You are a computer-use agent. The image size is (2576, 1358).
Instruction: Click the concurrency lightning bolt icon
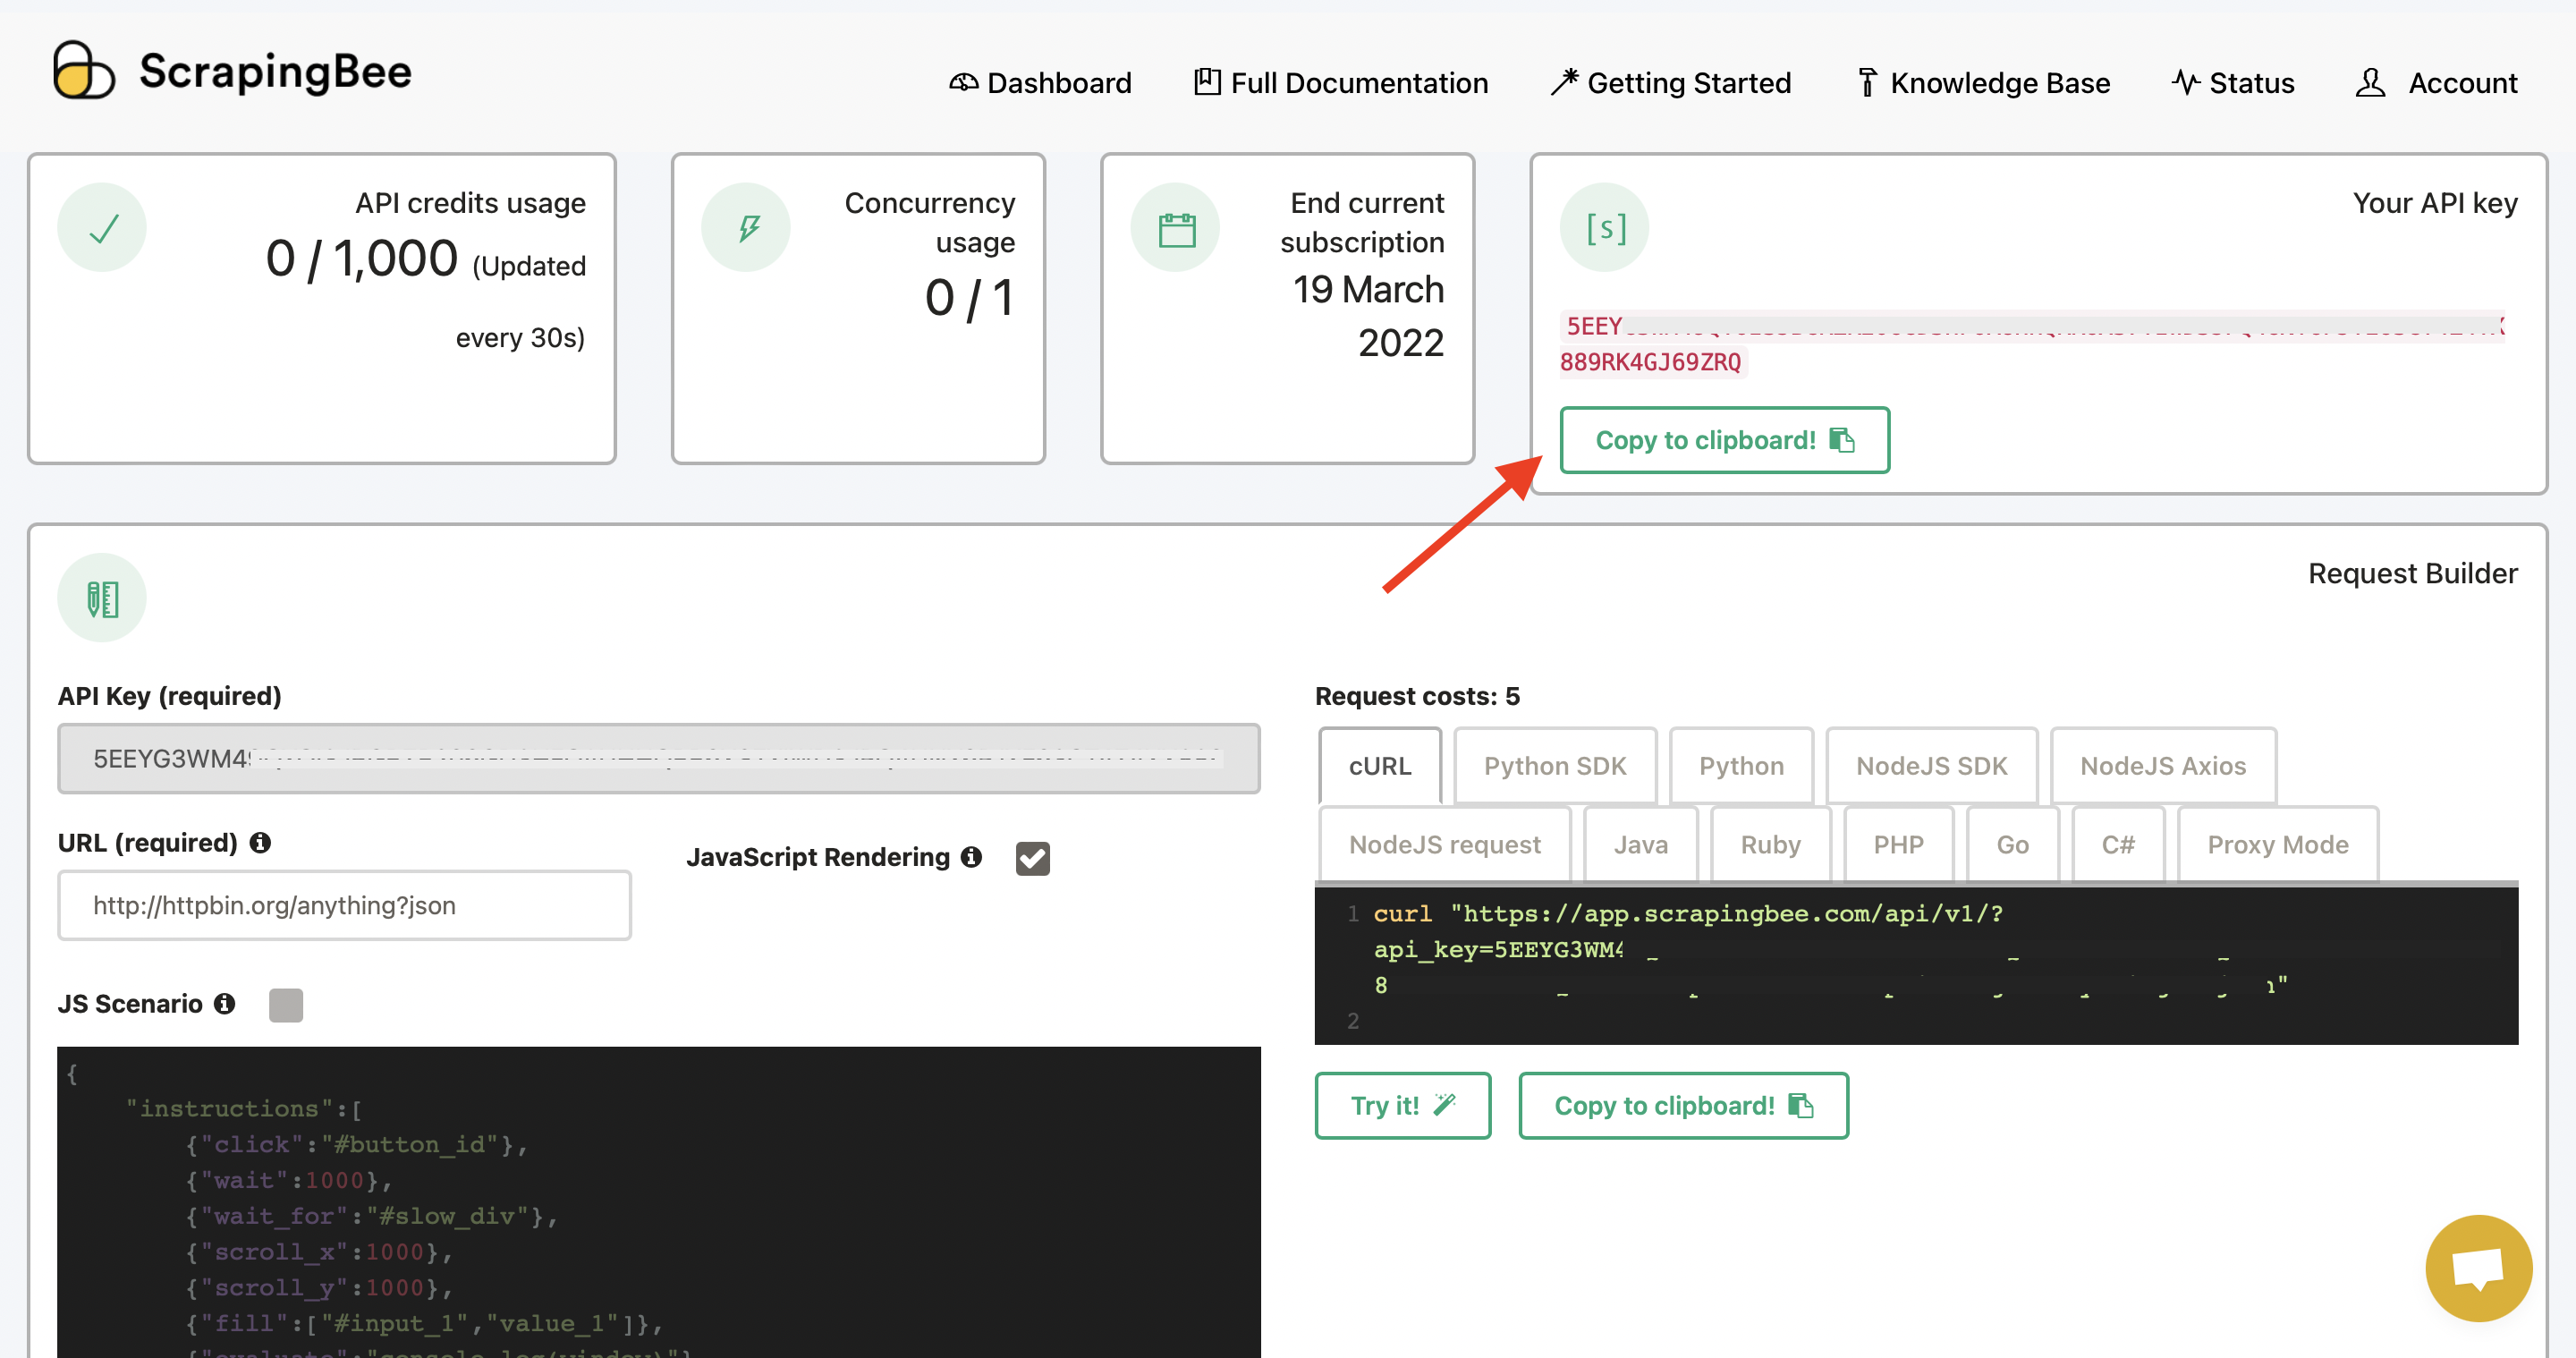[746, 228]
